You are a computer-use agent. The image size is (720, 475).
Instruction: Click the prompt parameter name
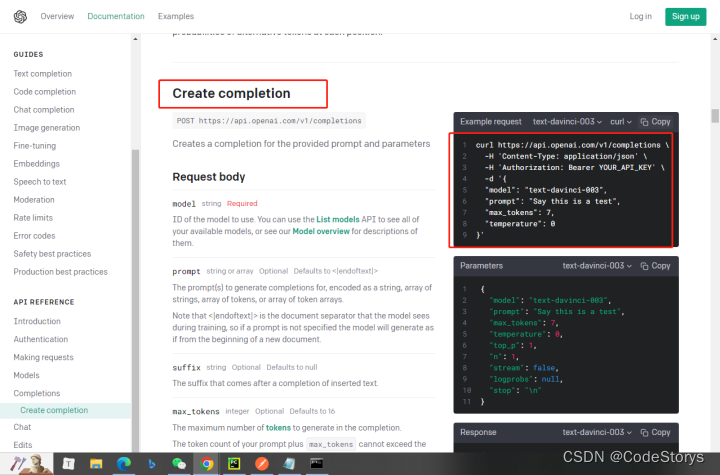[186, 271]
